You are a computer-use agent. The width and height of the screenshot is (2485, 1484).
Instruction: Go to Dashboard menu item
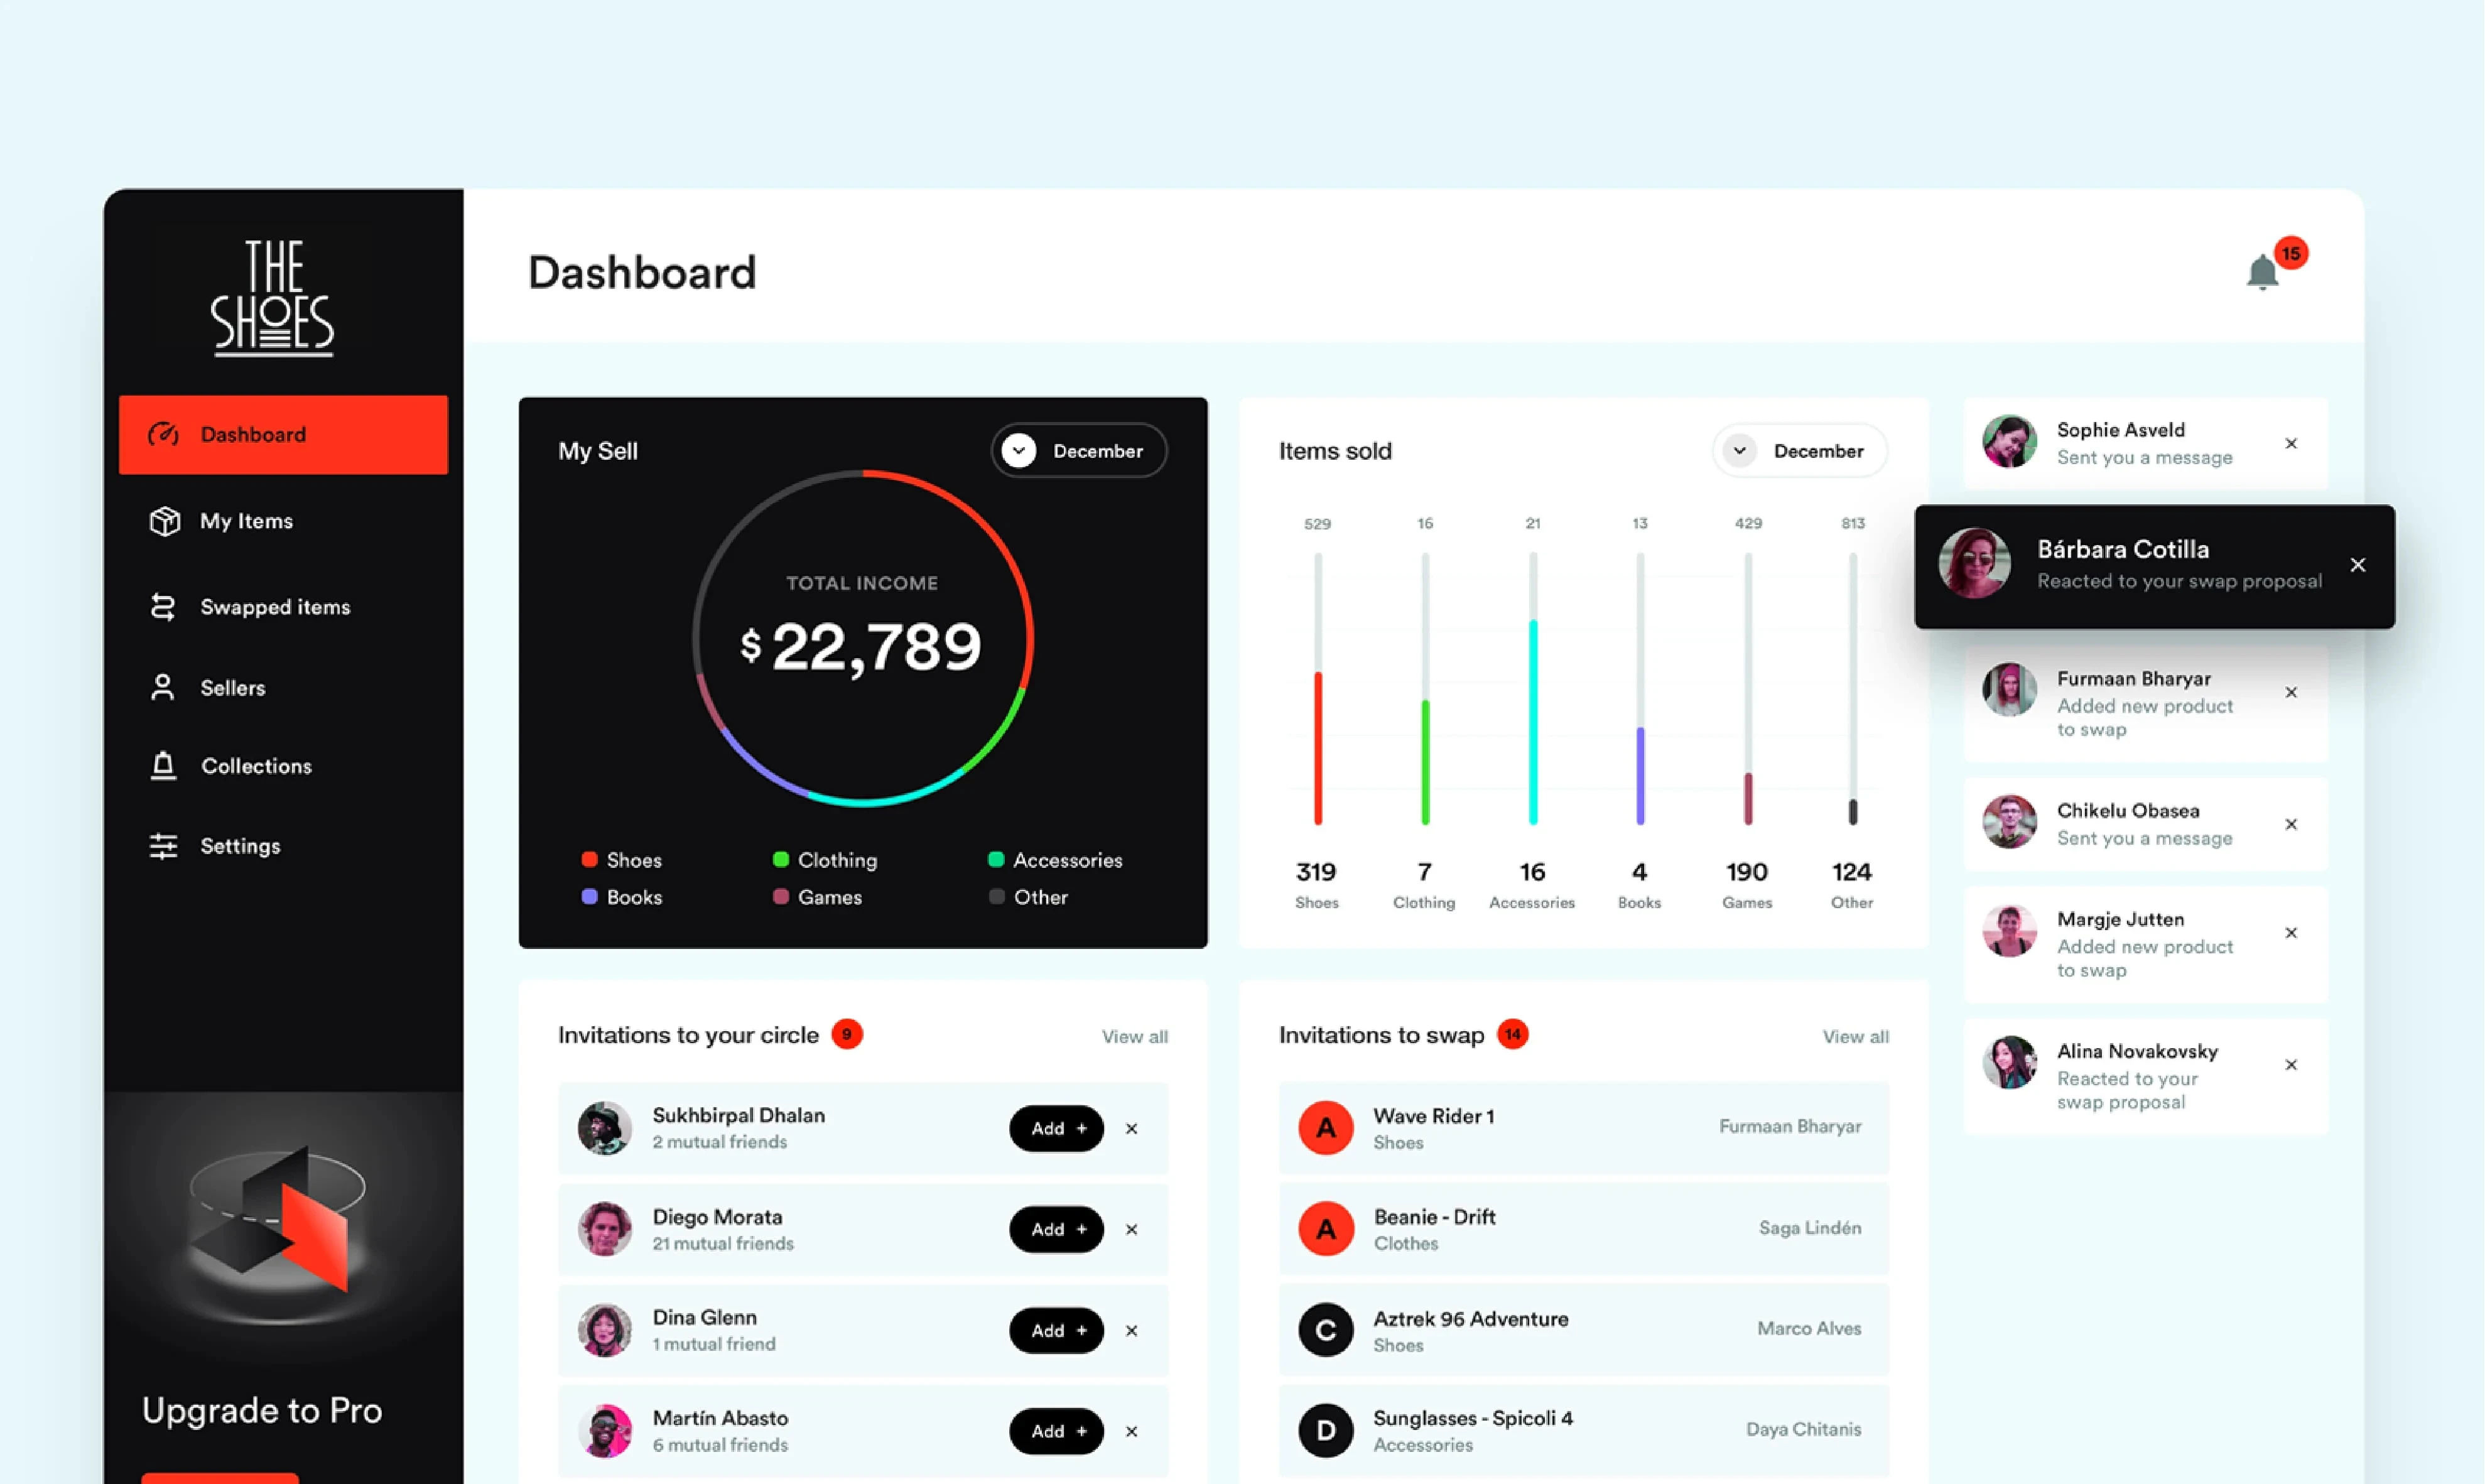click(283, 435)
